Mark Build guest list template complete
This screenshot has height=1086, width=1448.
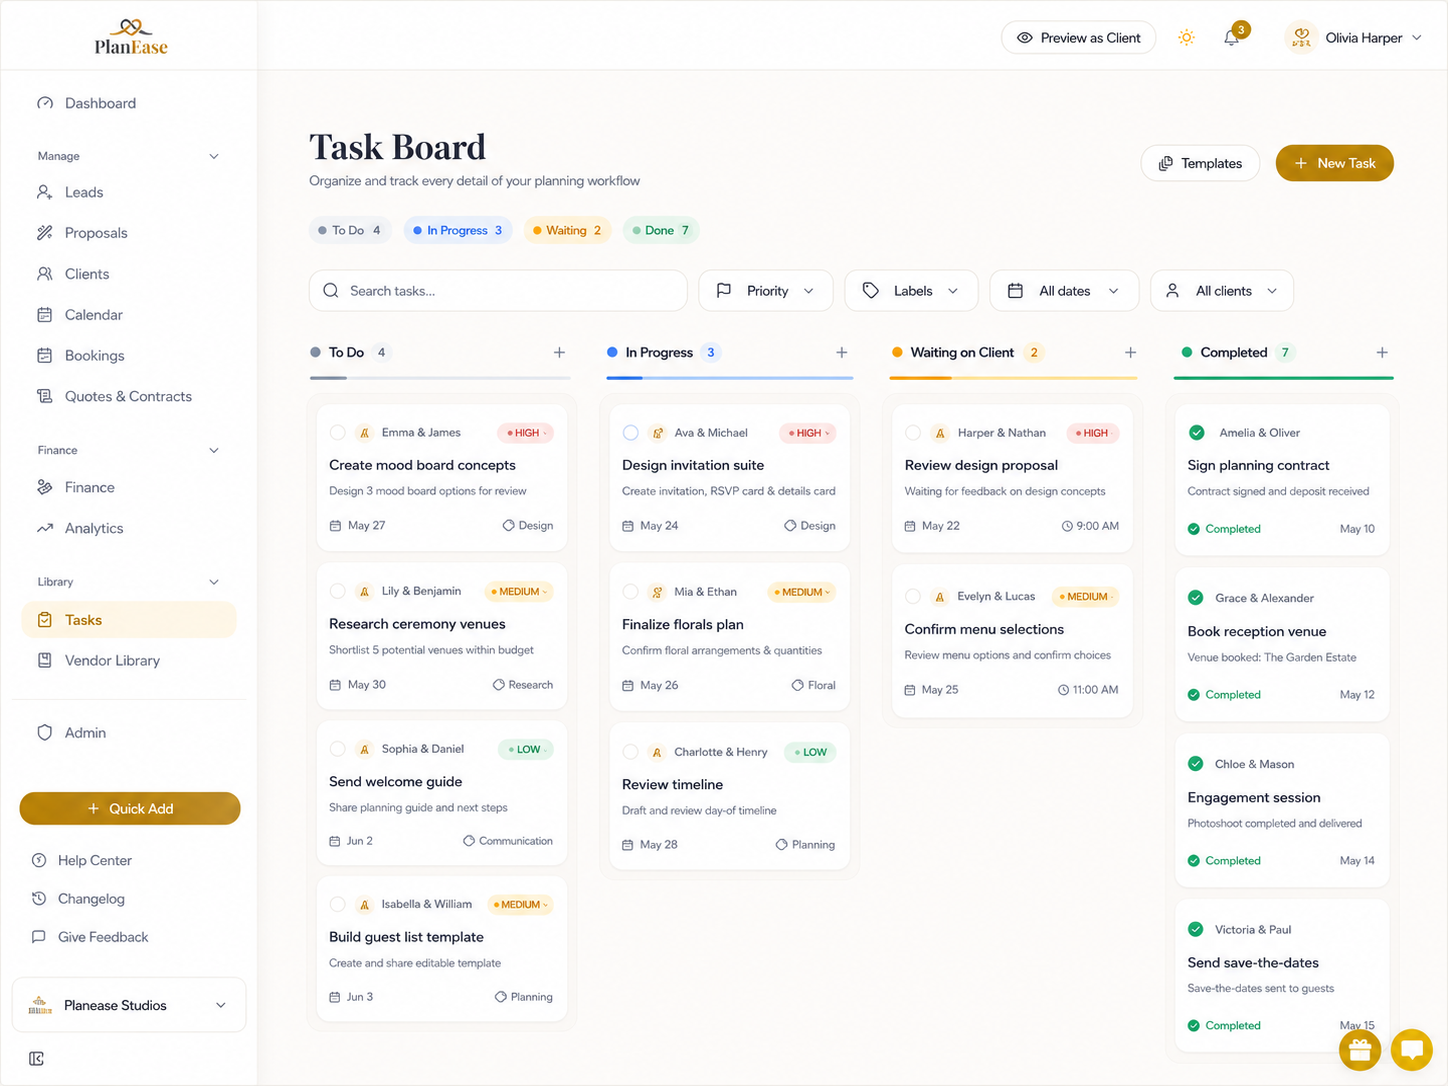pyautogui.click(x=338, y=904)
